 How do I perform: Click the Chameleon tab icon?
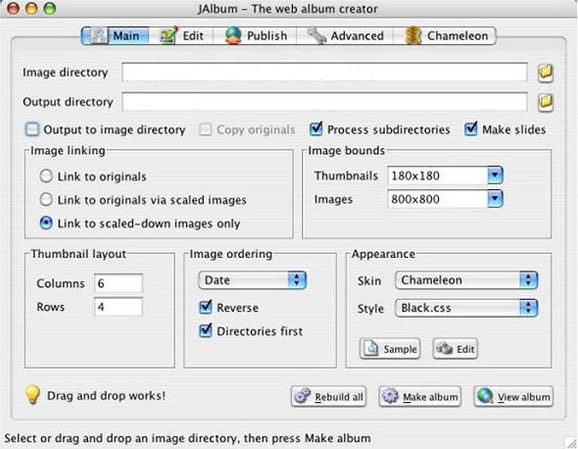coord(413,36)
